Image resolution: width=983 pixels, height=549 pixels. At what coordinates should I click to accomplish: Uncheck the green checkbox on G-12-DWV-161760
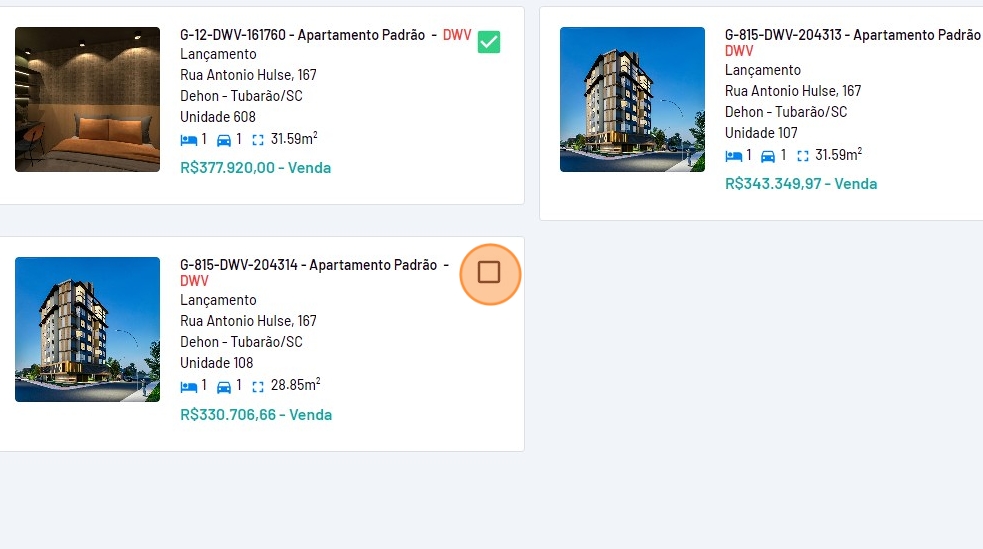[489, 42]
